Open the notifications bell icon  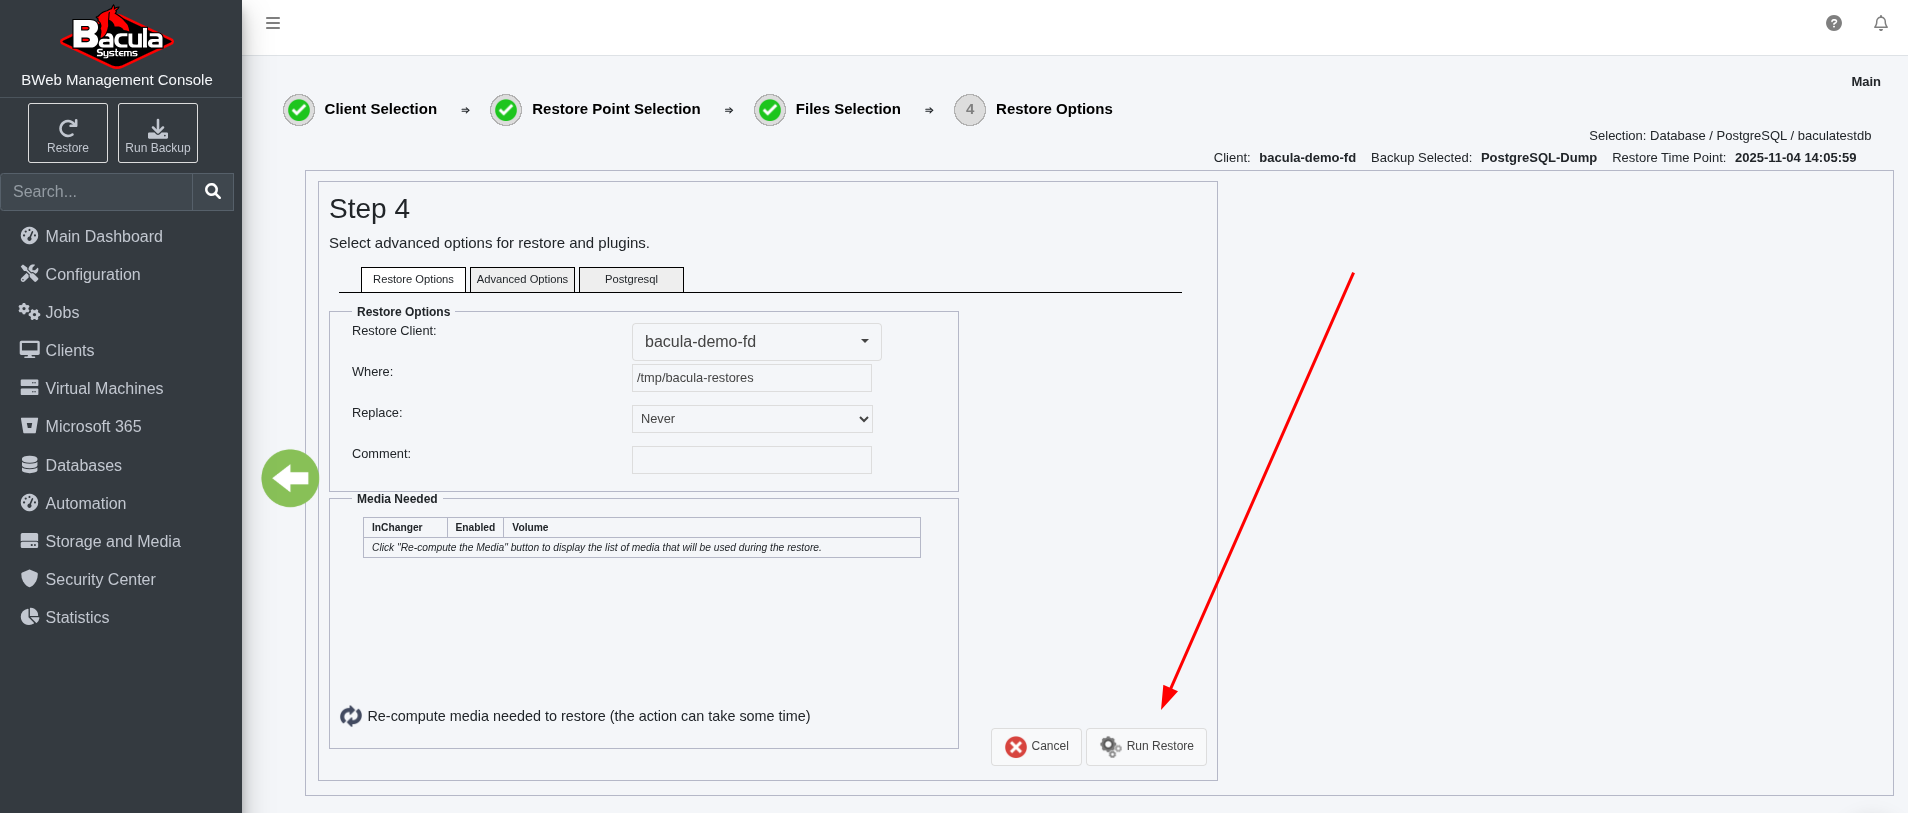[x=1880, y=23]
